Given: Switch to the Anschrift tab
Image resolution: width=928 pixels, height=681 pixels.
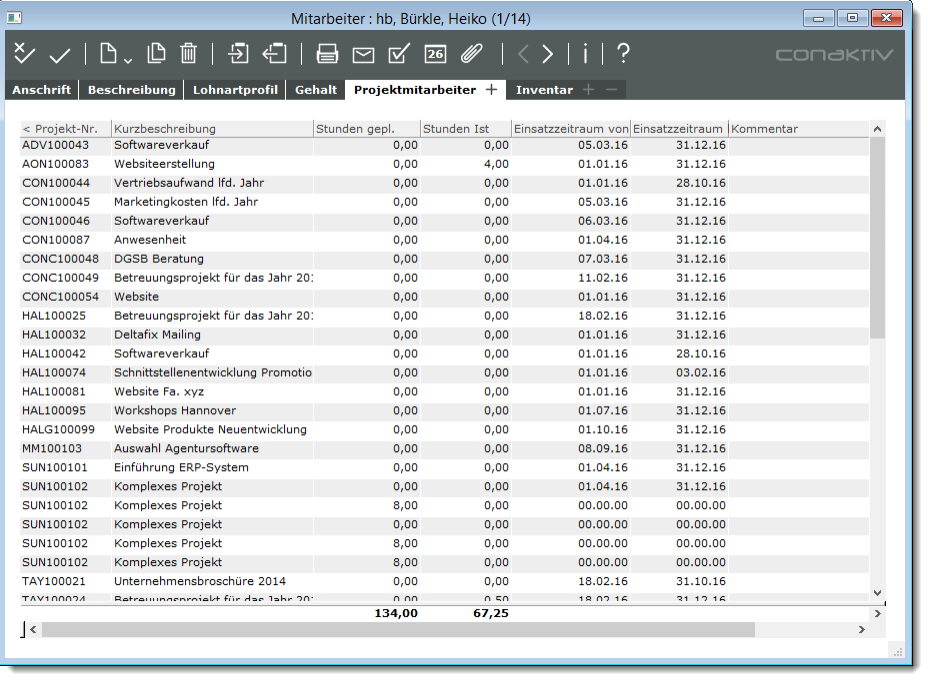Looking at the screenshot, I should 41,90.
